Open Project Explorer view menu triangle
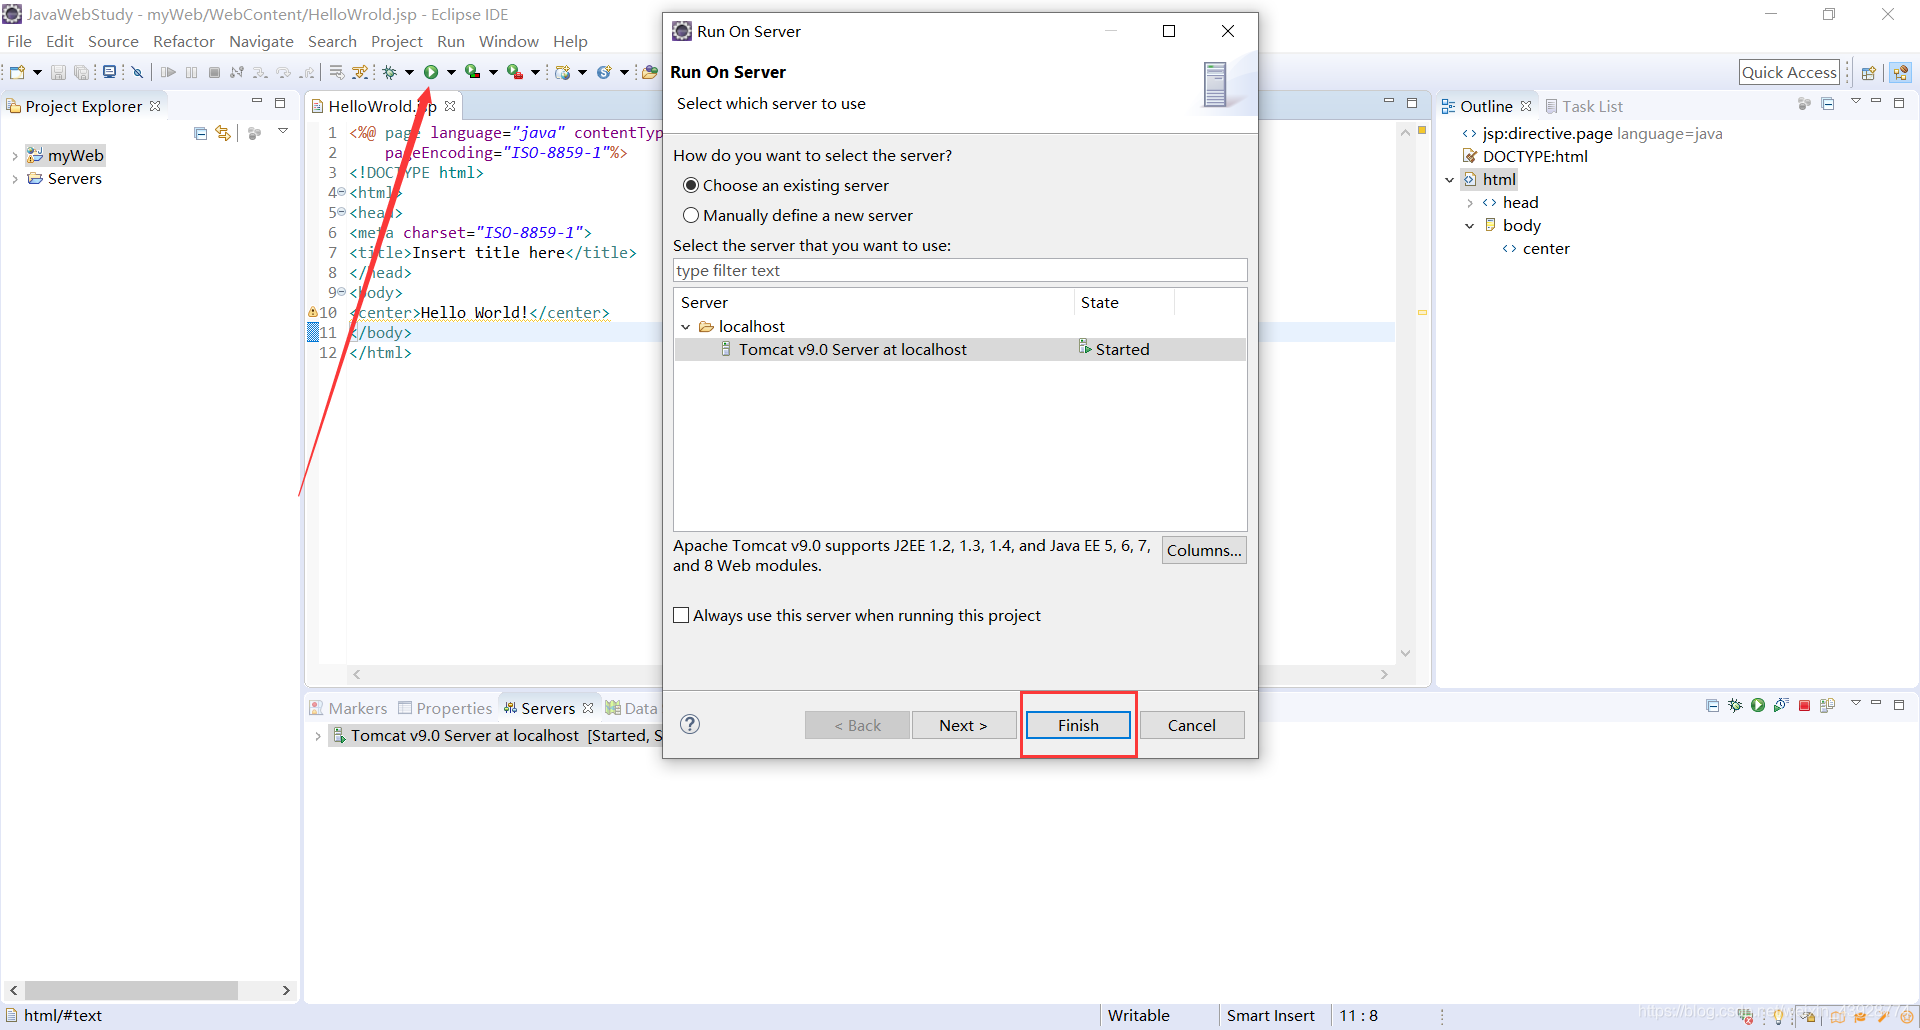Viewport: 1920px width, 1030px height. pyautogui.click(x=283, y=131)
